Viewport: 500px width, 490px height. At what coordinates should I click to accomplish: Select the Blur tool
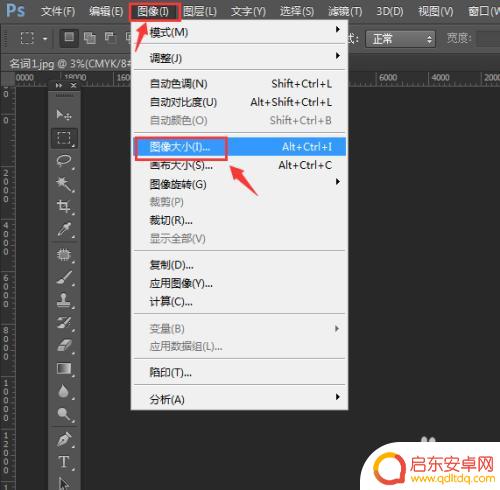click(64, 391)
